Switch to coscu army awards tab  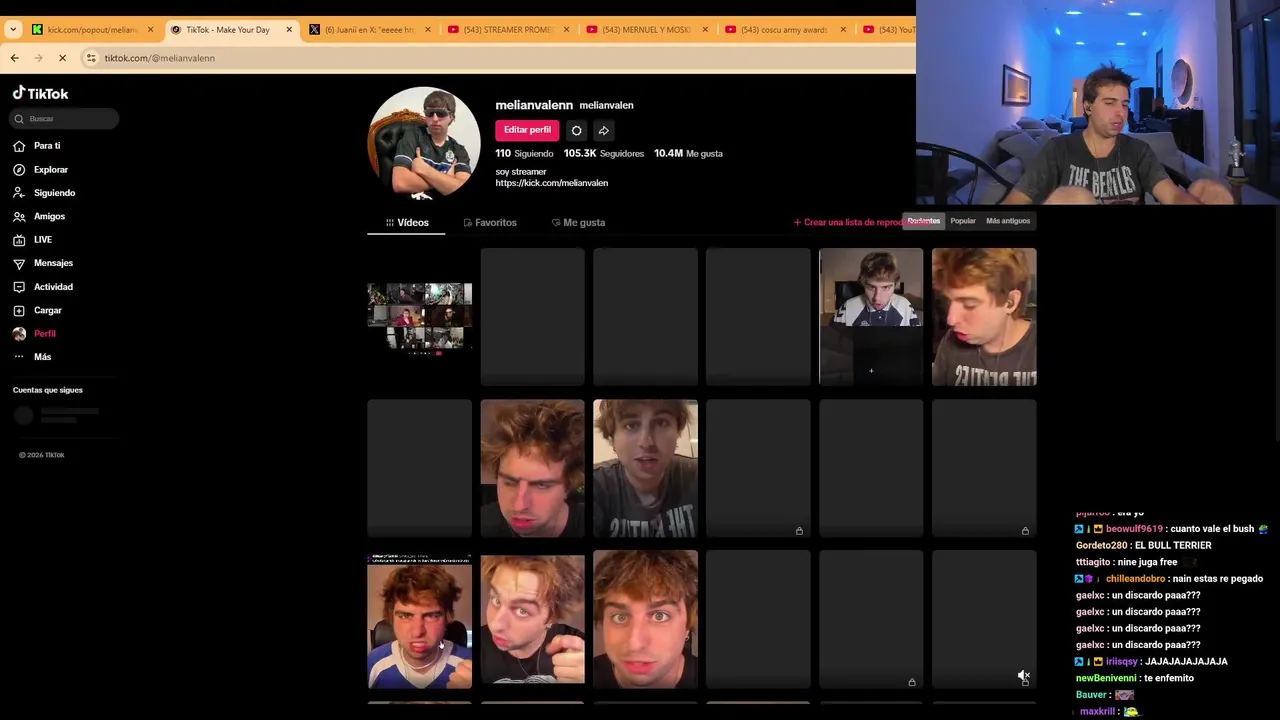[x=784, y=30]
